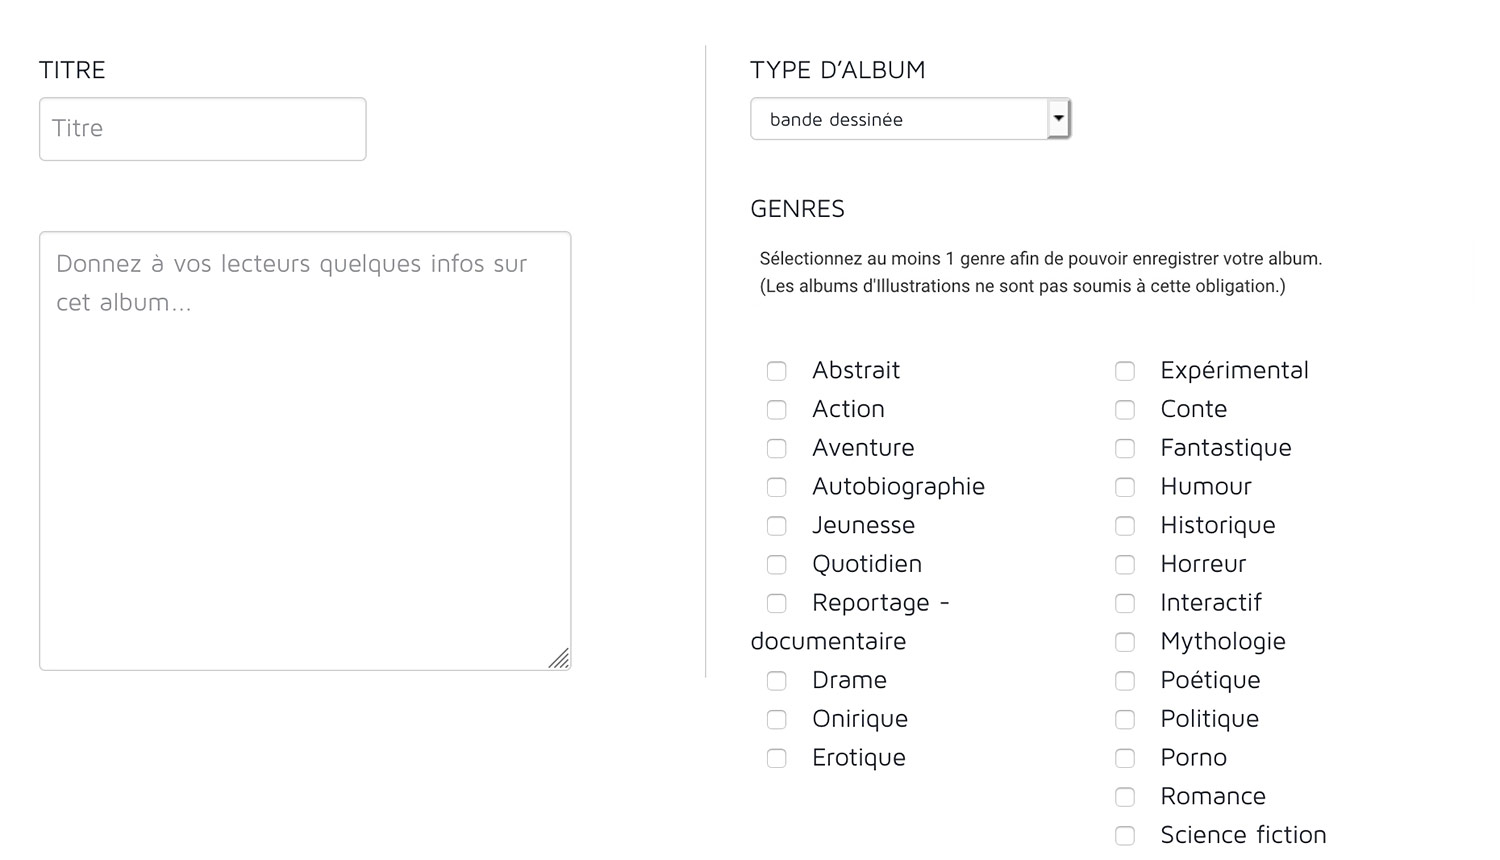The width and height of the screenshot is (1500, 860).
Task: Open the Type d'album dropdown
Action: (910, 119)
